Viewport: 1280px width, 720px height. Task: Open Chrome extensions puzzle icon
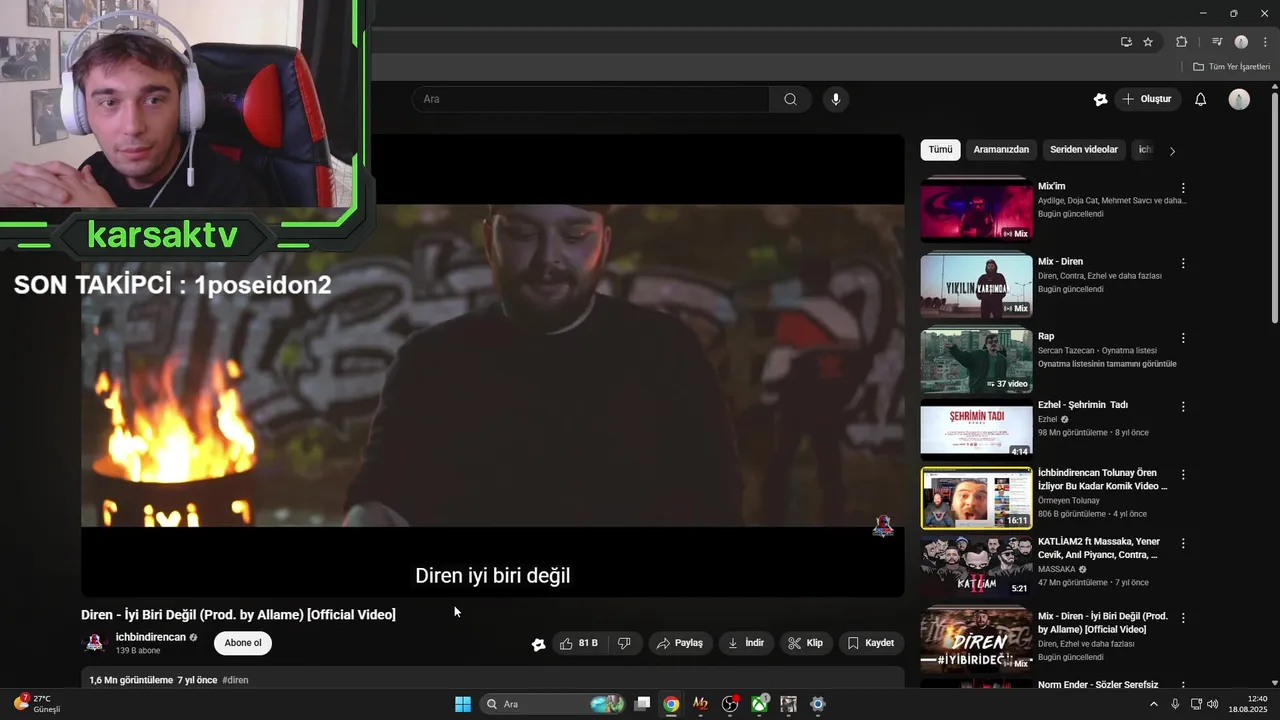coord(1181,42)
